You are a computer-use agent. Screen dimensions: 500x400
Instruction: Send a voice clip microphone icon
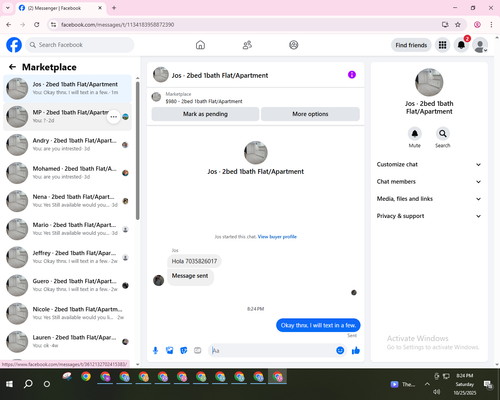coord(155,350)
